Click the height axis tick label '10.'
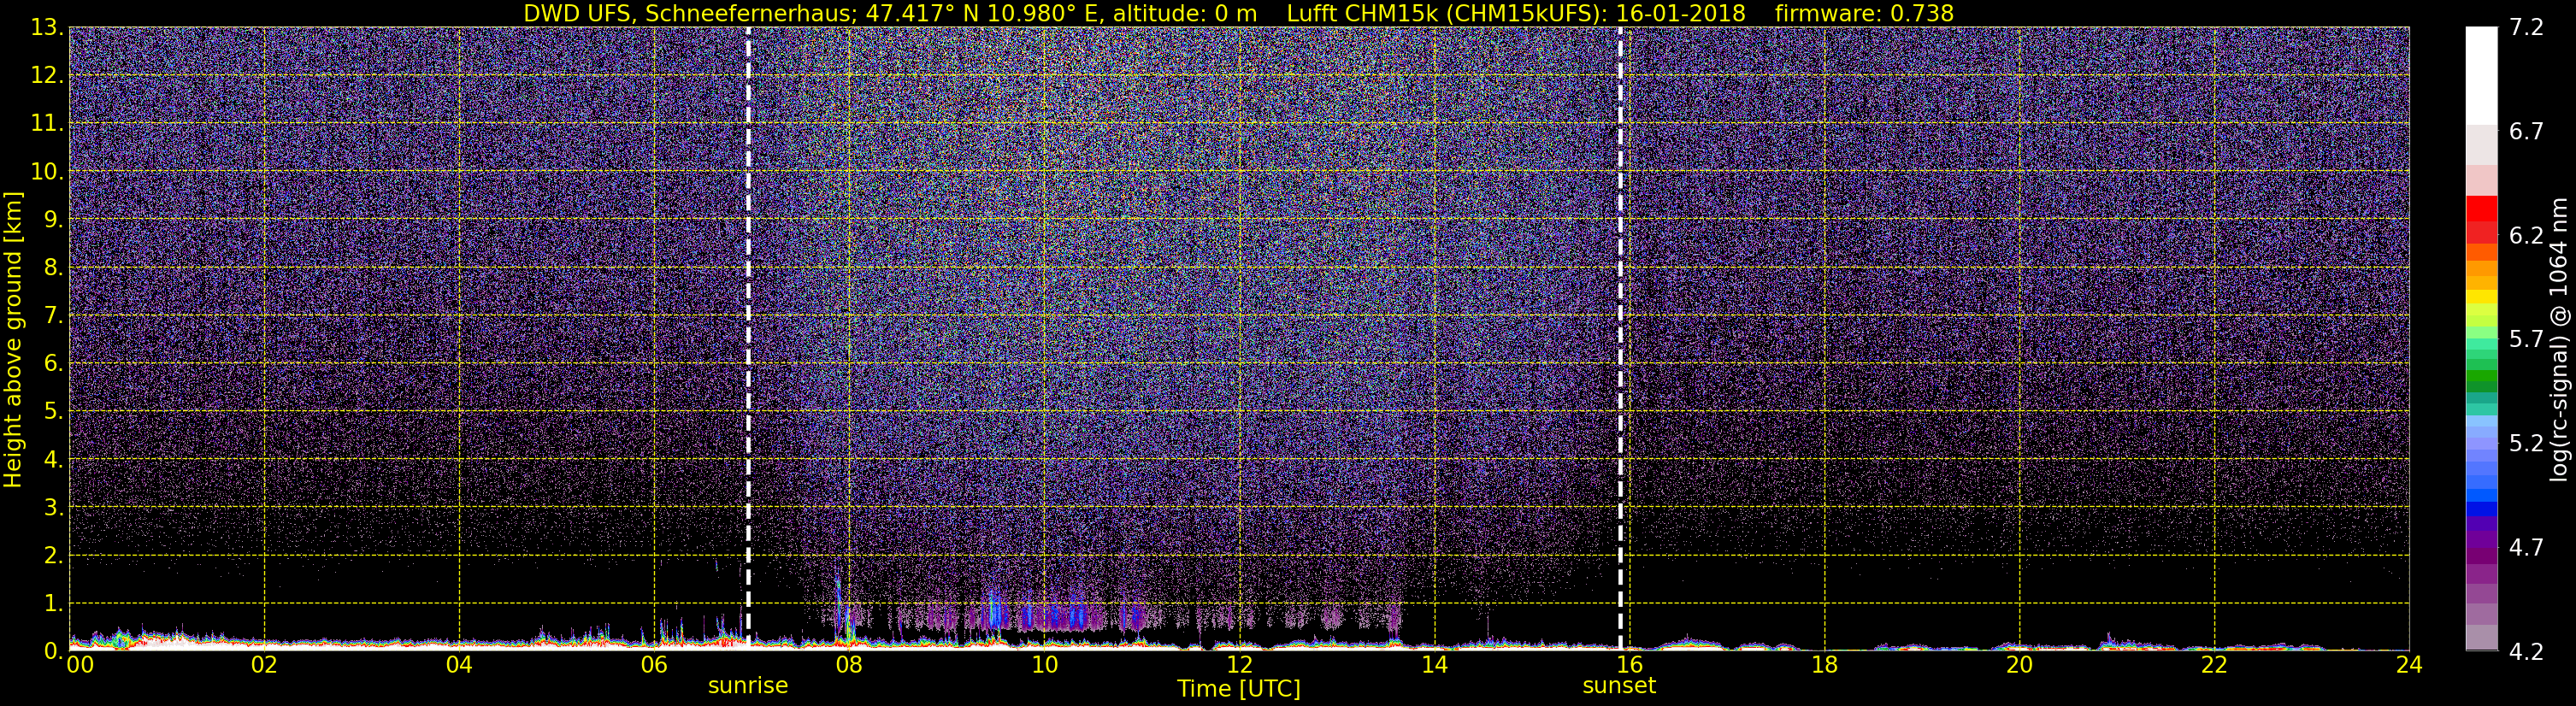The image size is (2576, 706). (x=46, y=172)
